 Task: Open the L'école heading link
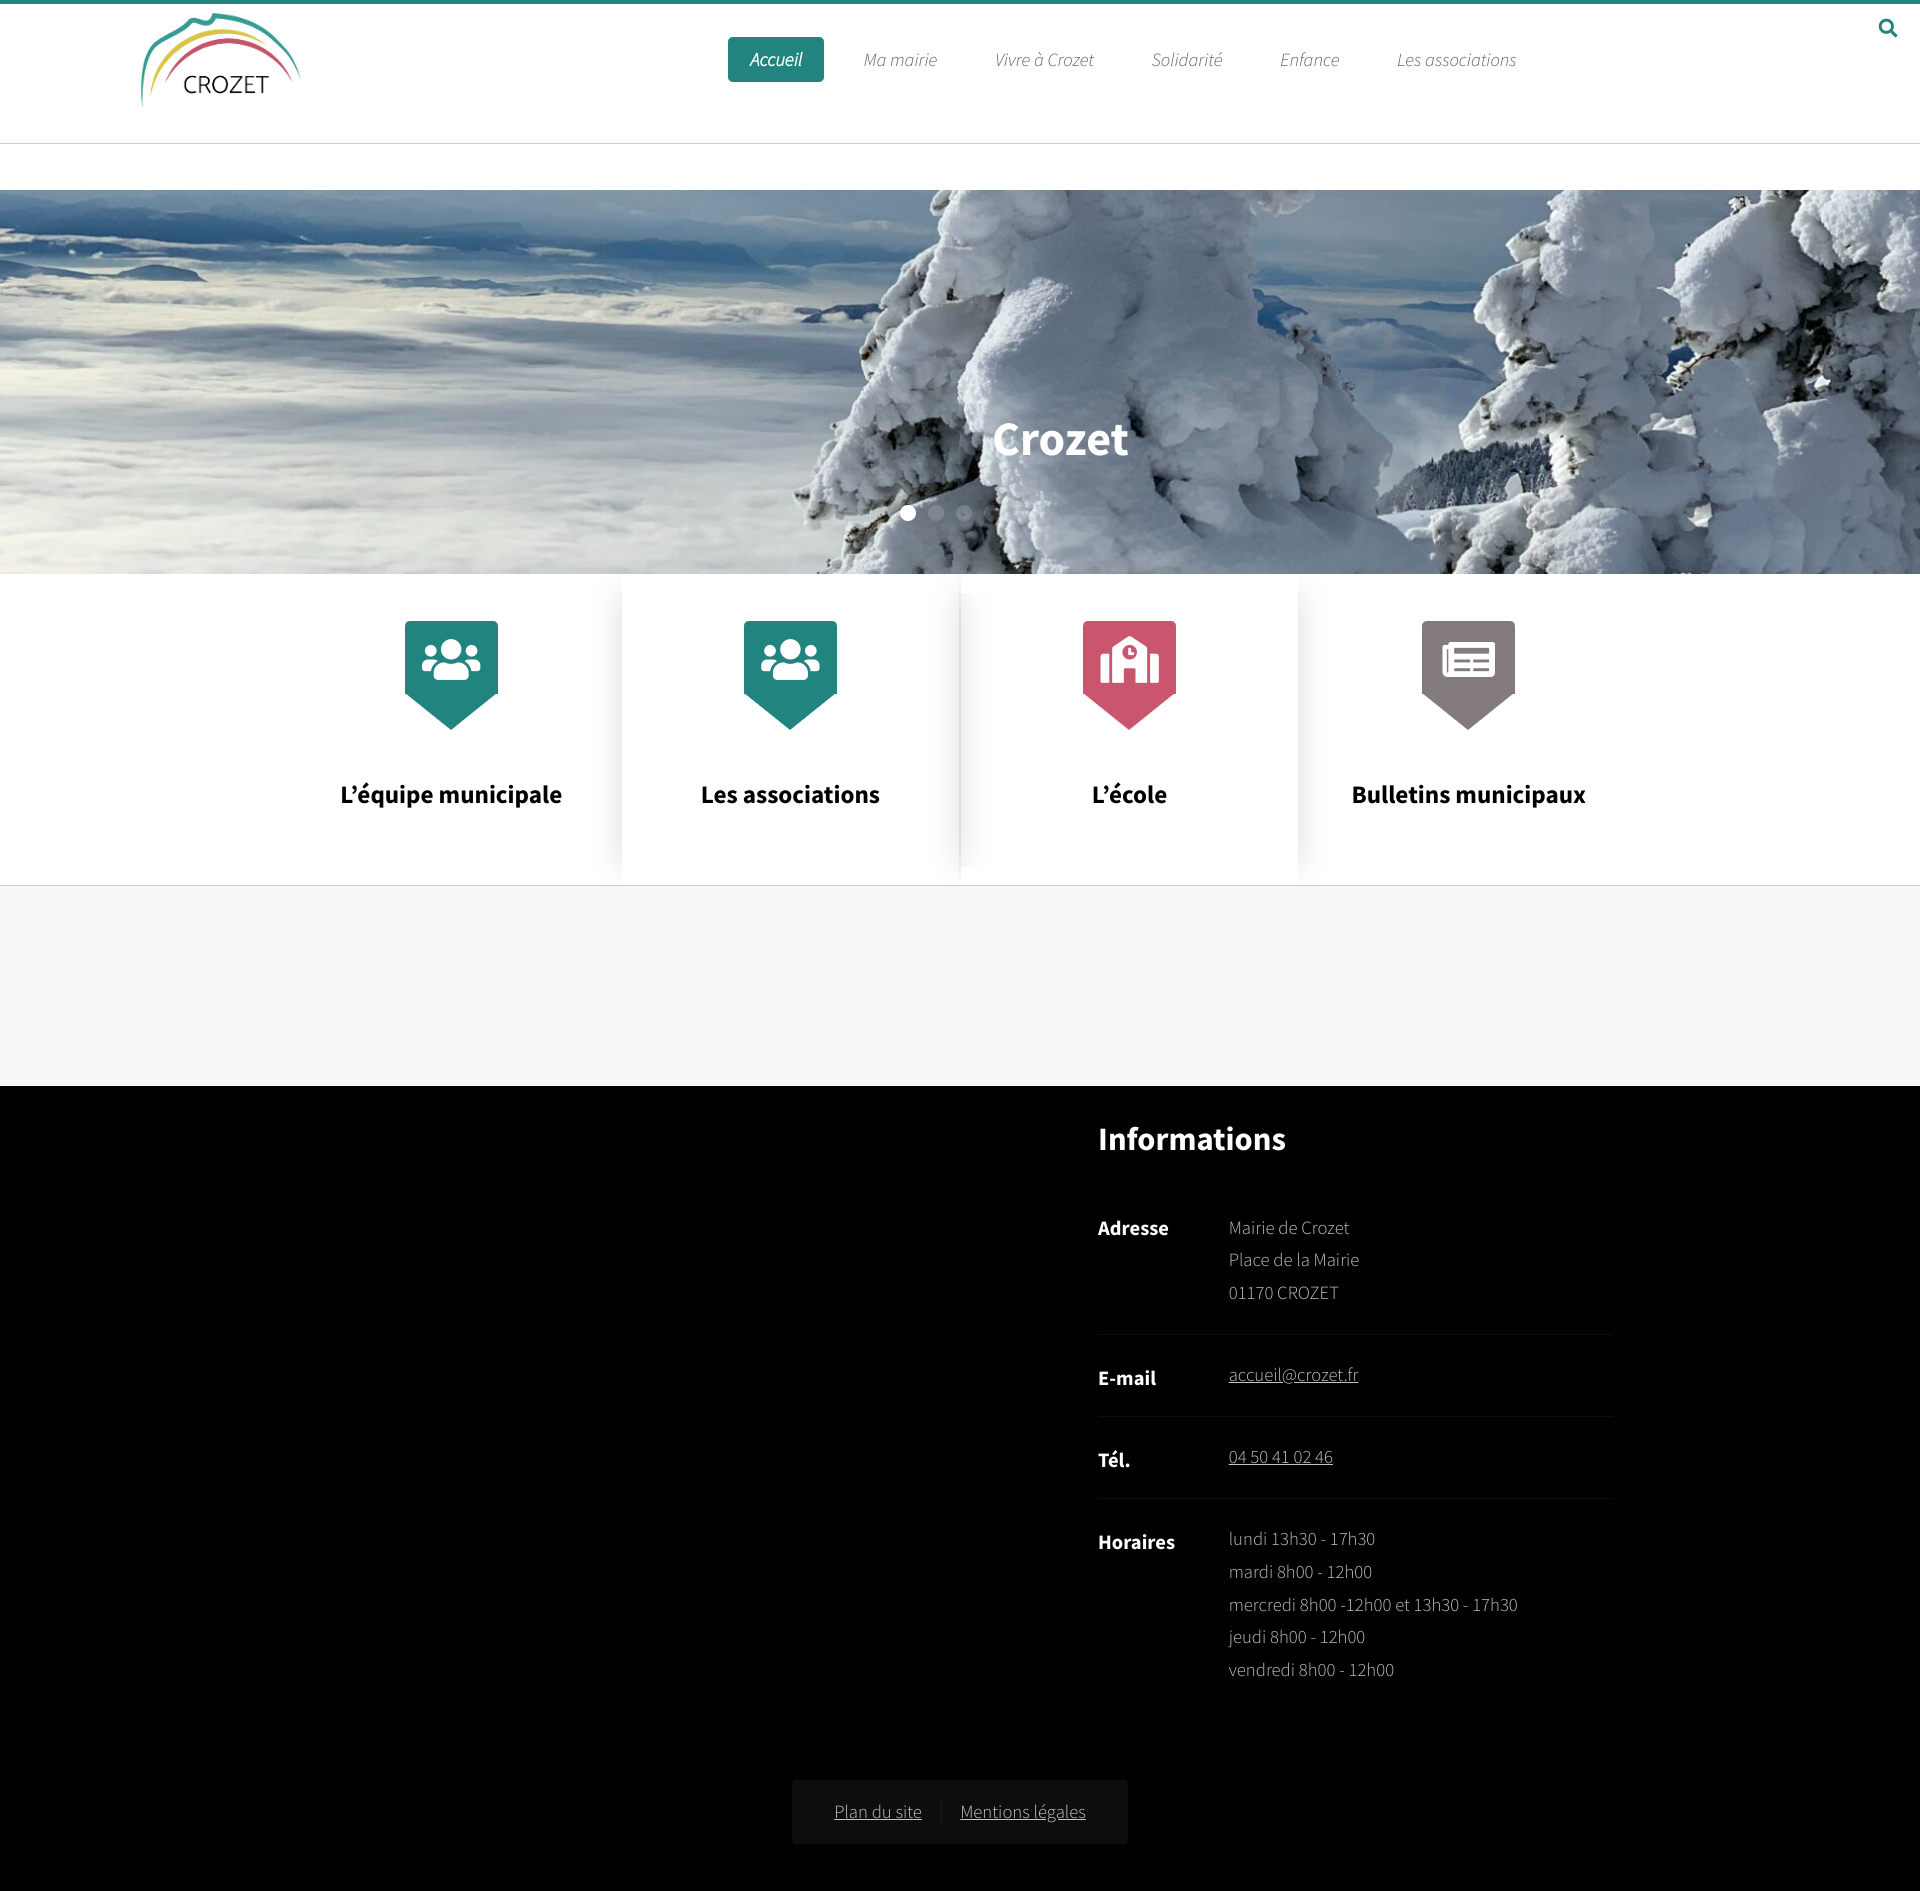tap(1129, 795)
